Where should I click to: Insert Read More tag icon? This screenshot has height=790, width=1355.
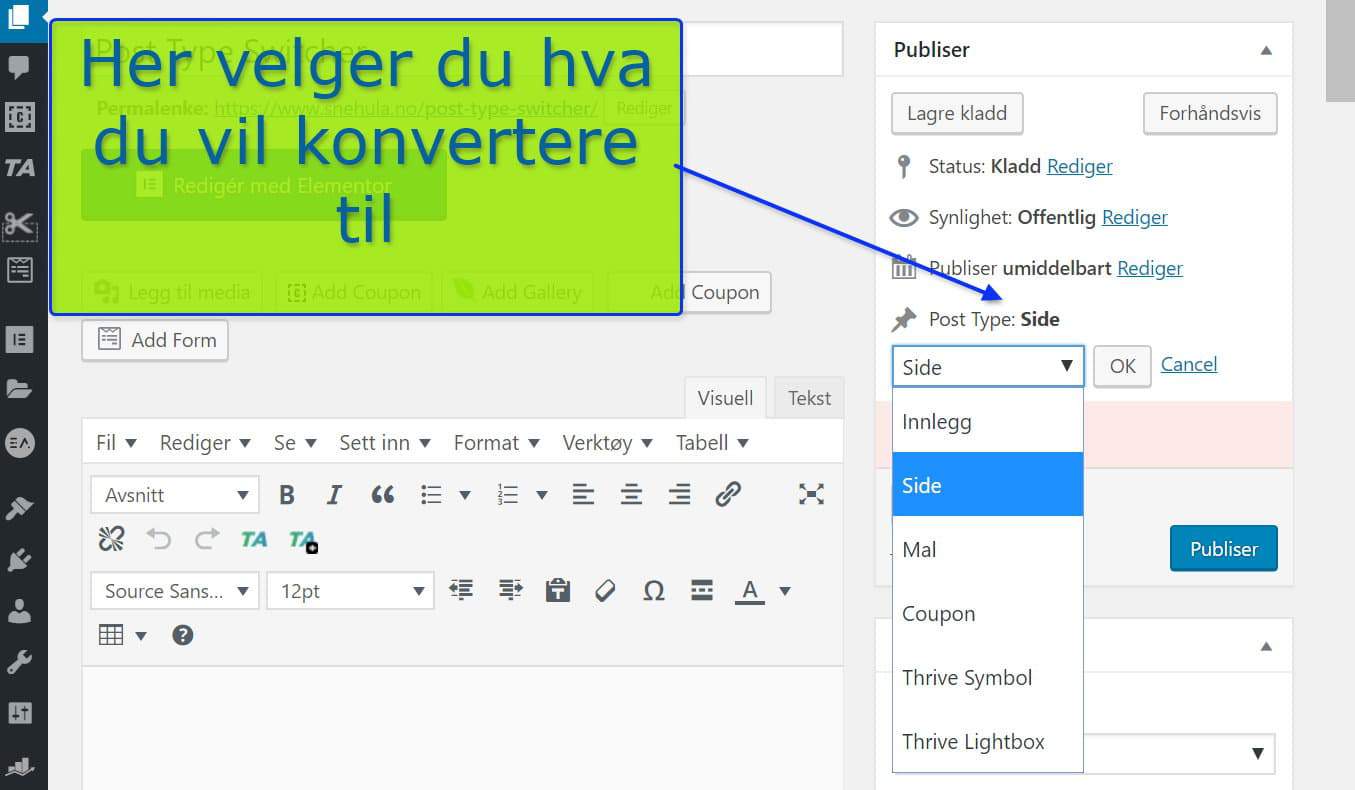coord(702,590)
